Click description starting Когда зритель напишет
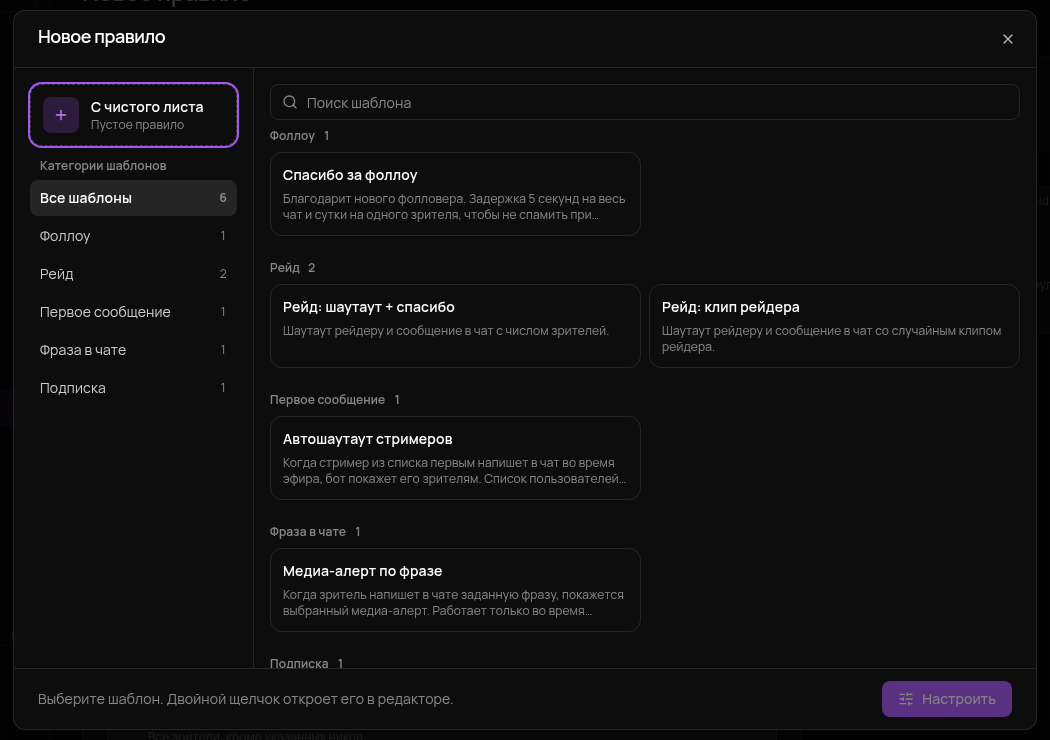Screen dimensions: 1050x740 tap(453, 603)
